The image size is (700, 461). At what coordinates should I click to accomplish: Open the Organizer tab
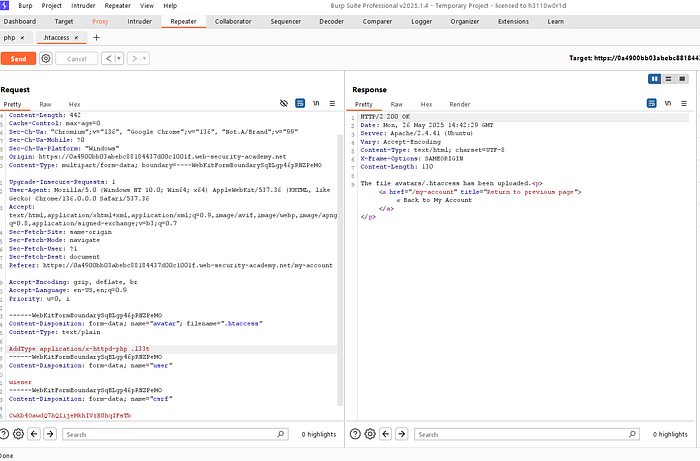click(x=465, y=21)
